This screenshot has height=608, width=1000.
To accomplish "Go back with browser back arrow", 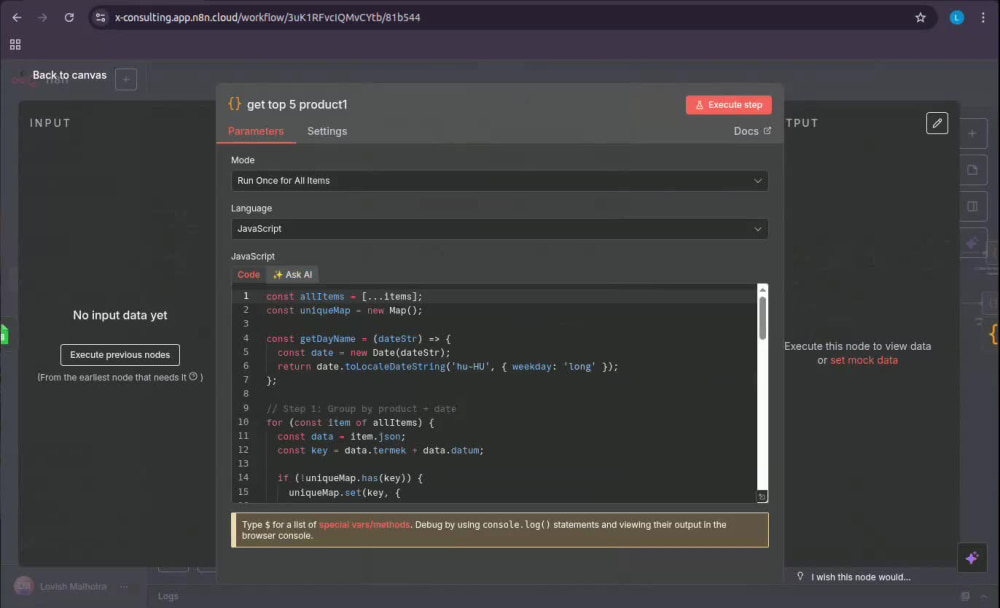I will pos(17,18).
